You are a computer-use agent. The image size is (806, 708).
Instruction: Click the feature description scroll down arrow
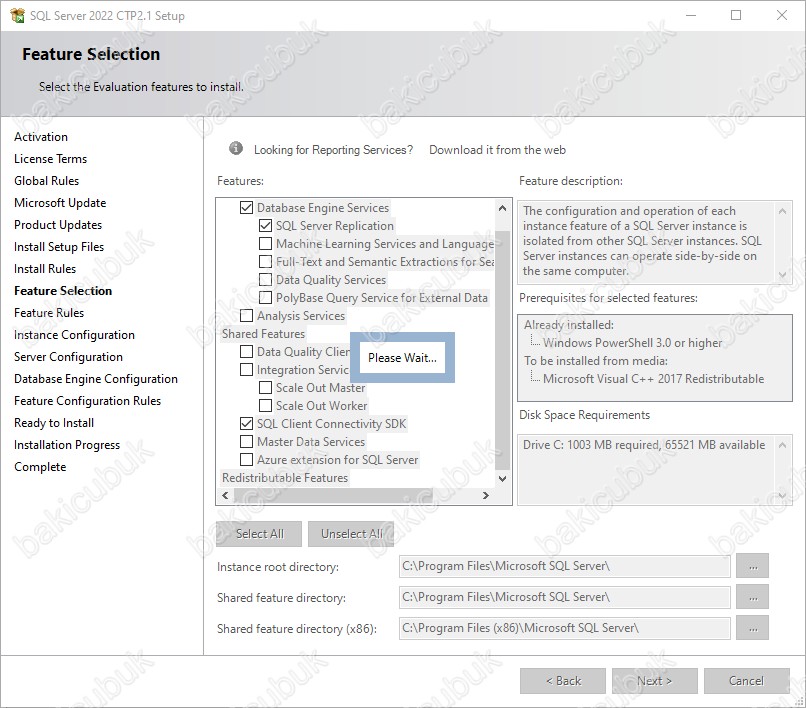click(x=782, y=275)
